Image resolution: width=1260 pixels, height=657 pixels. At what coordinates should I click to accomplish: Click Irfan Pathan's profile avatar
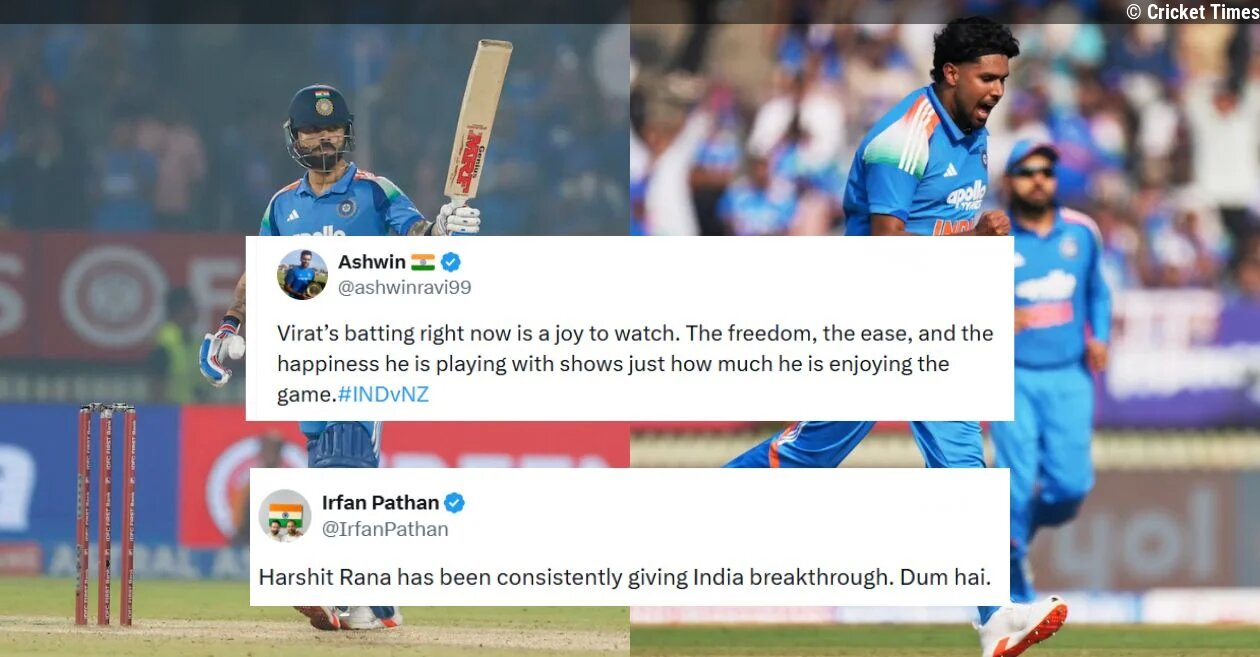pos(285,515)
